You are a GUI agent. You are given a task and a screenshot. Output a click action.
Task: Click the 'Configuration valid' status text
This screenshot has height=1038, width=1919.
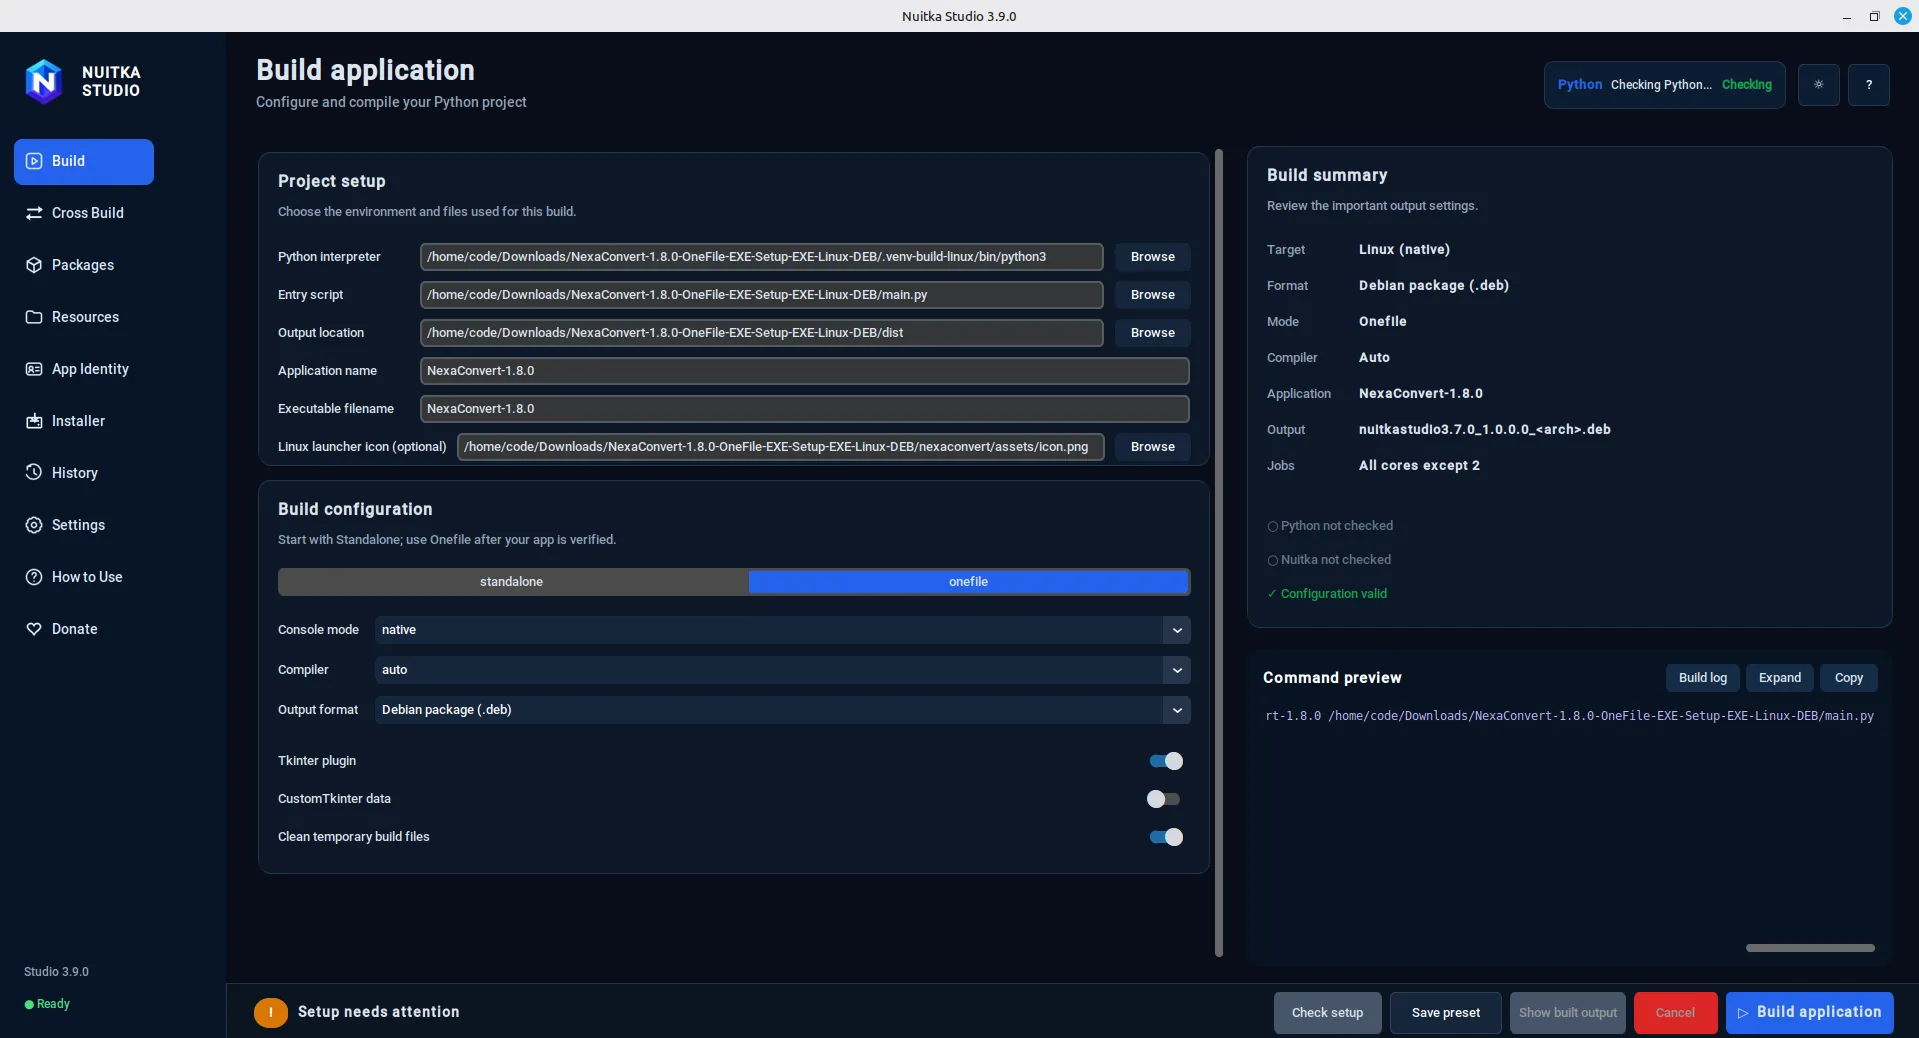(1334, 594)
